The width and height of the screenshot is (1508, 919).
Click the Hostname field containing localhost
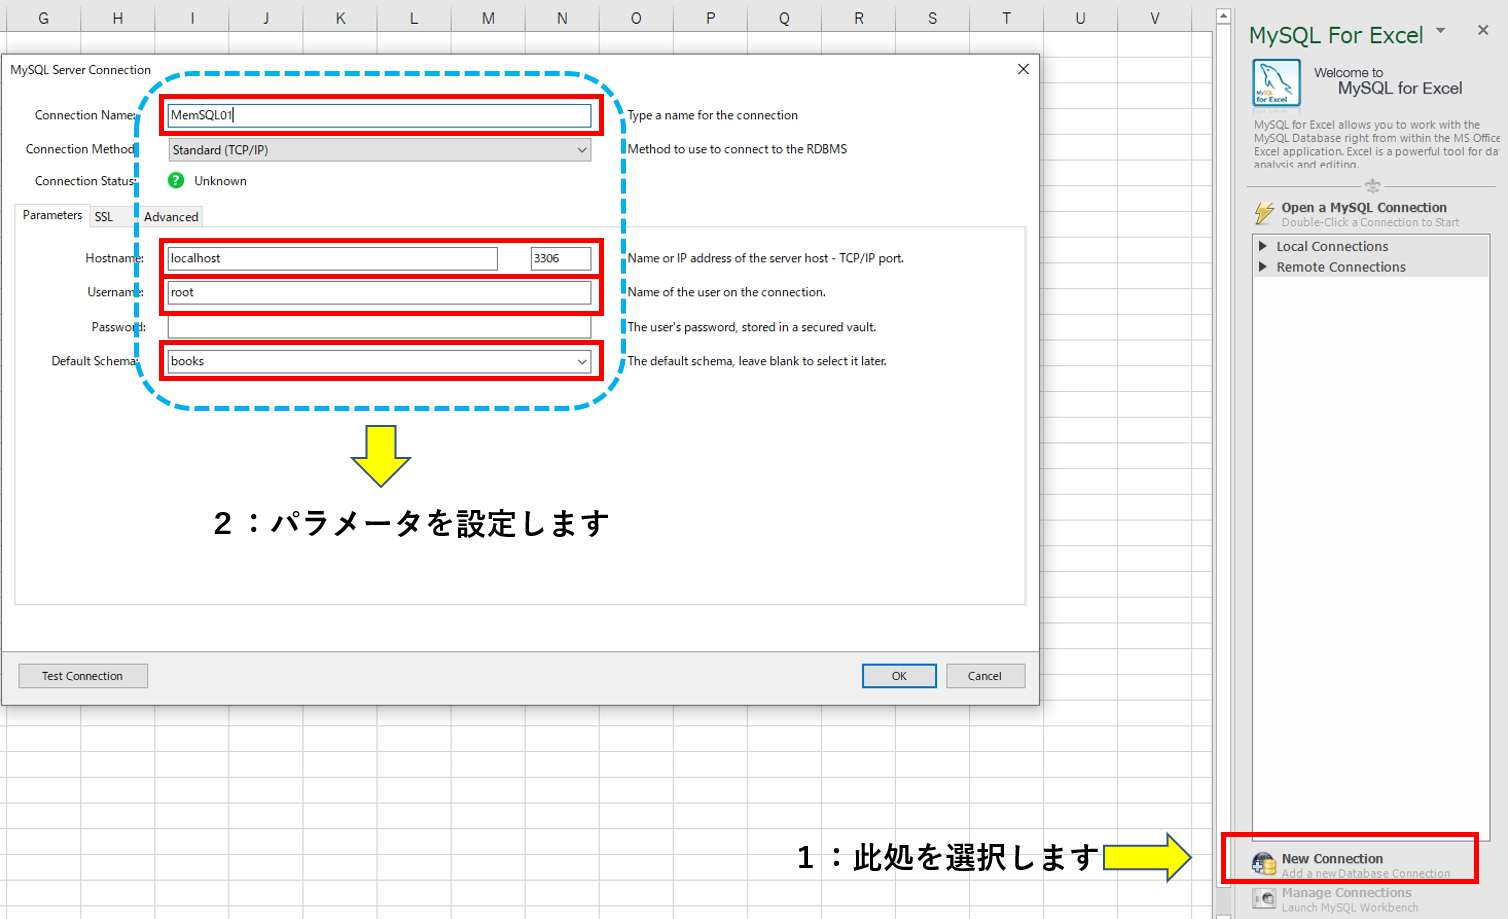click(x=332, y=258)
